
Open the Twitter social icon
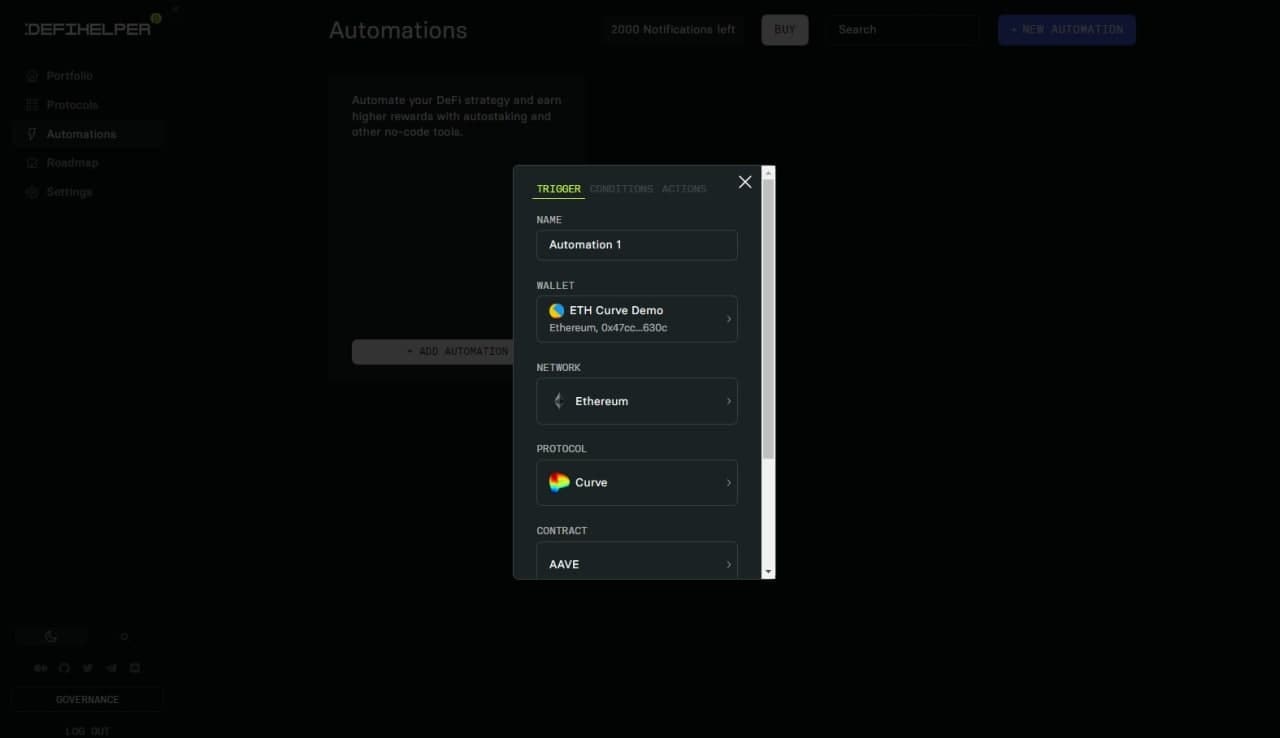(x=88, y=668)
